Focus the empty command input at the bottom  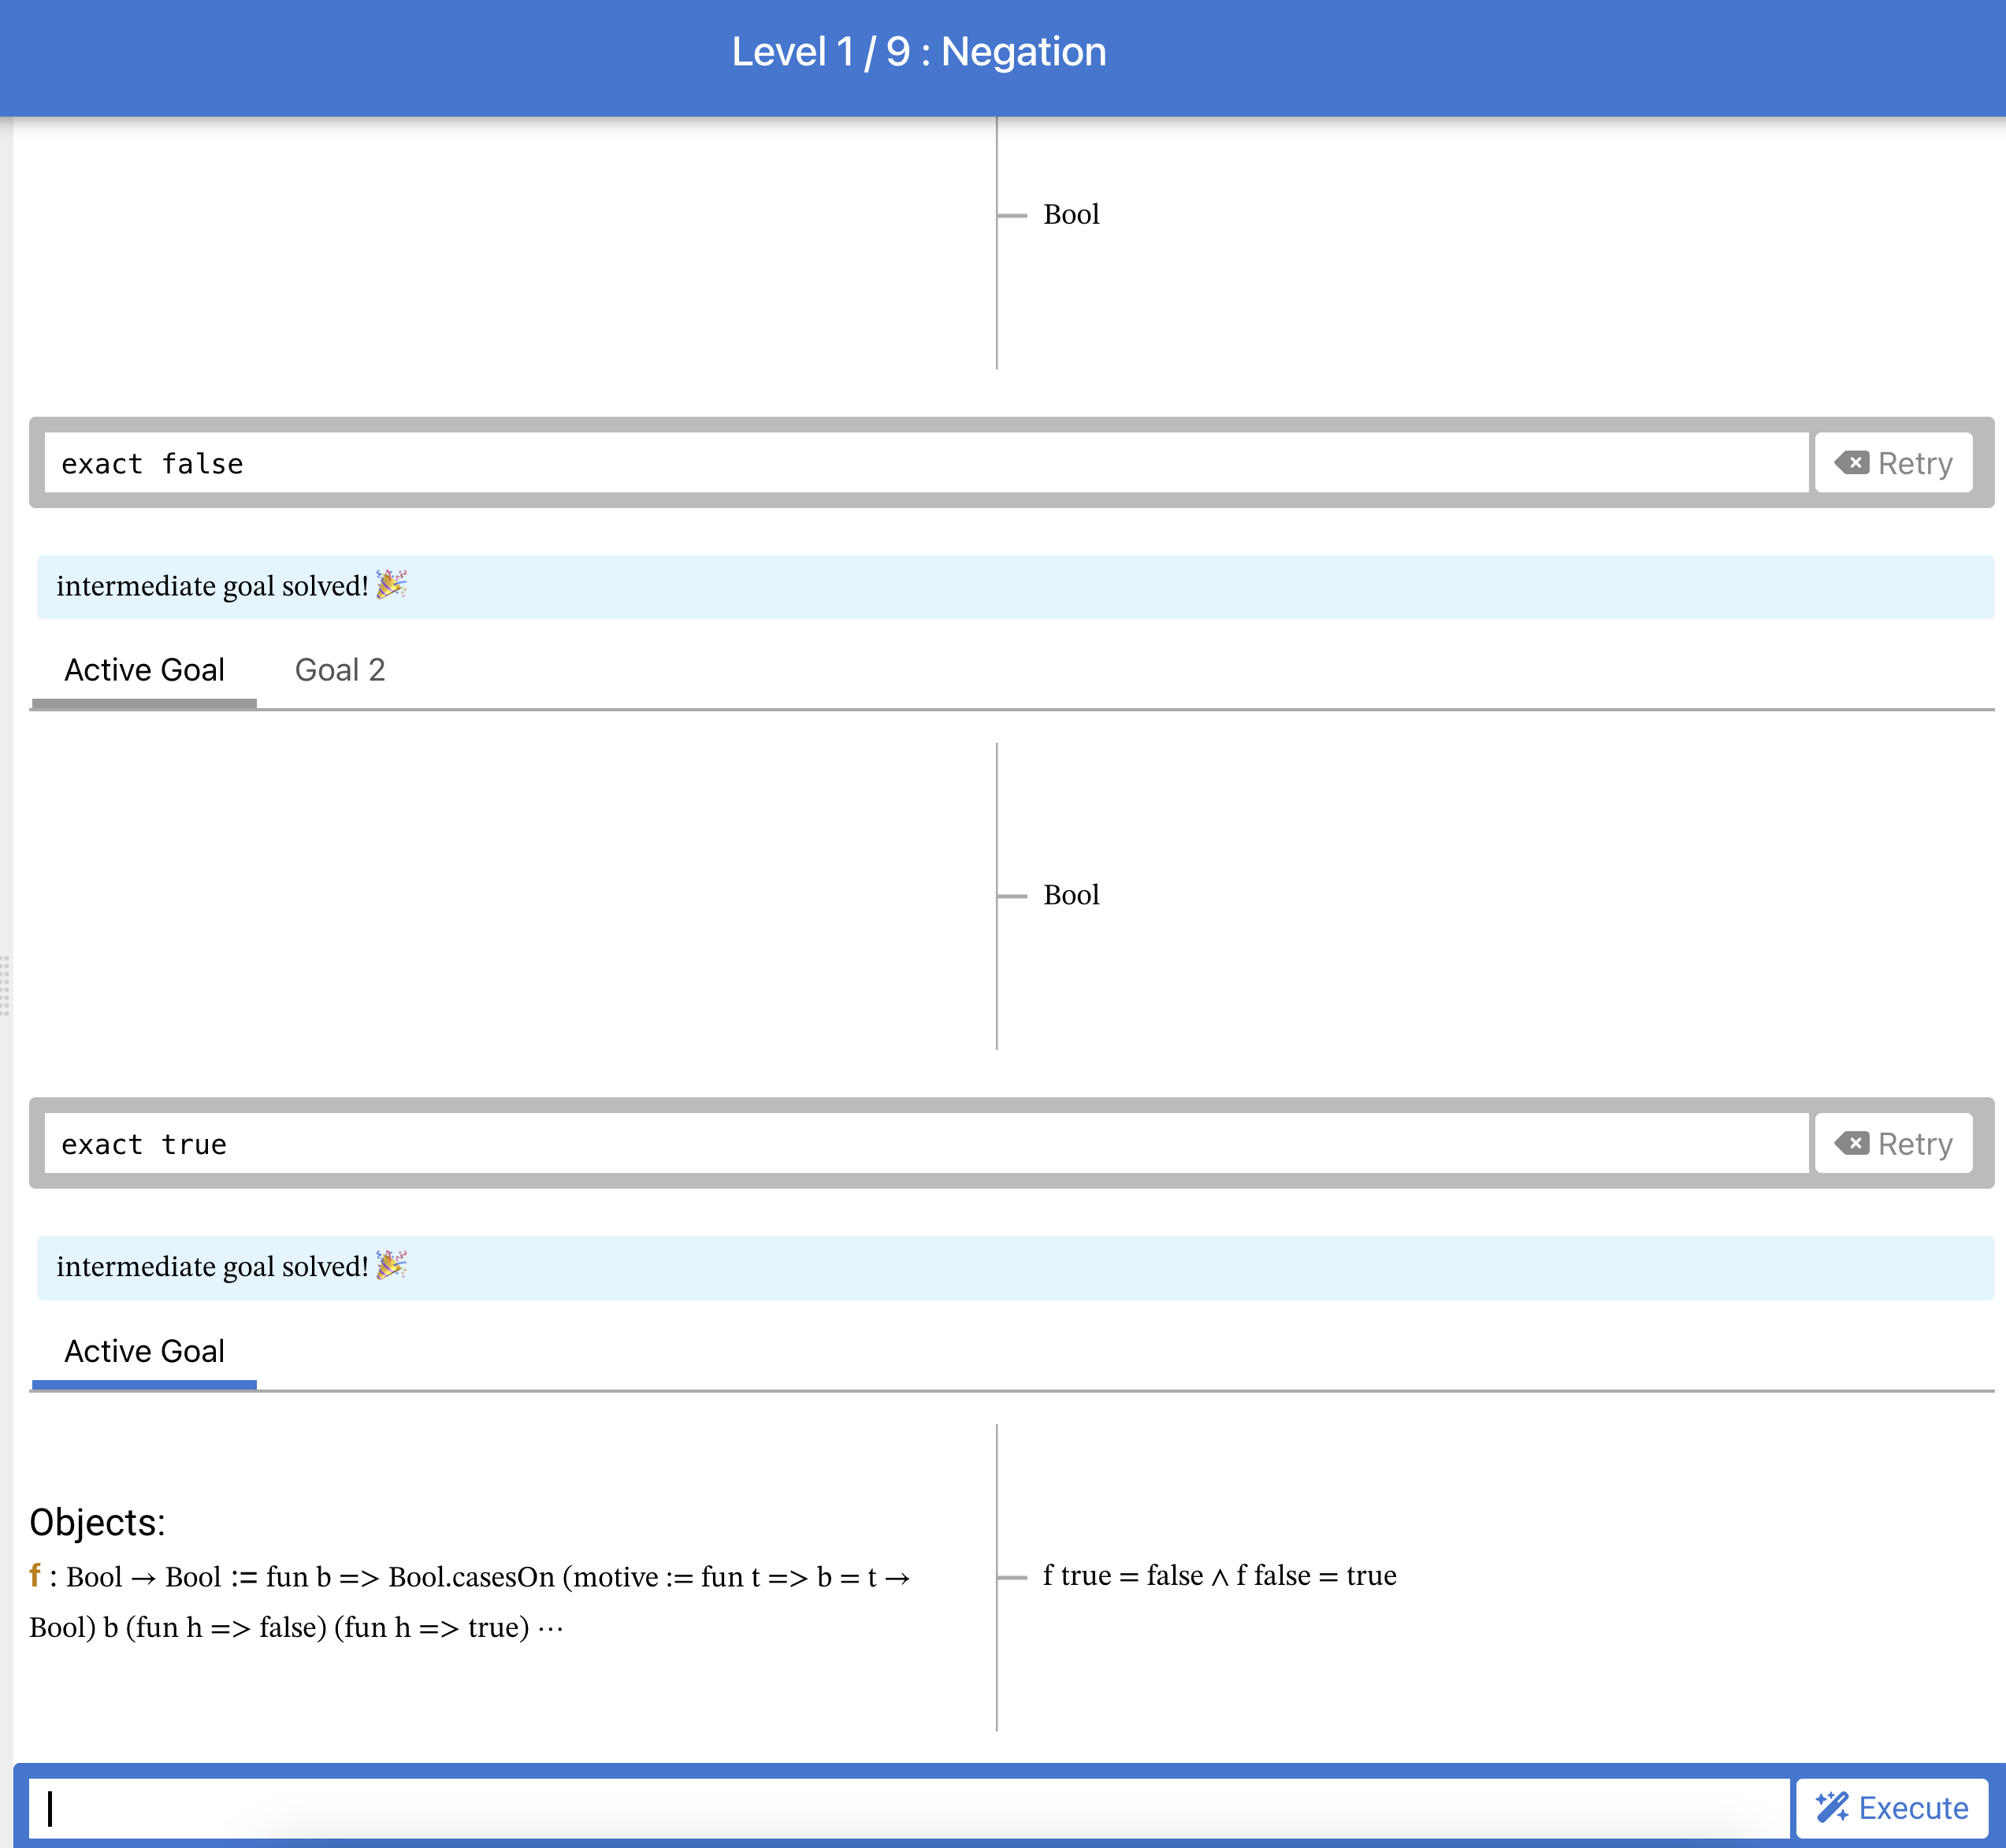click(x=900, y=1808)
